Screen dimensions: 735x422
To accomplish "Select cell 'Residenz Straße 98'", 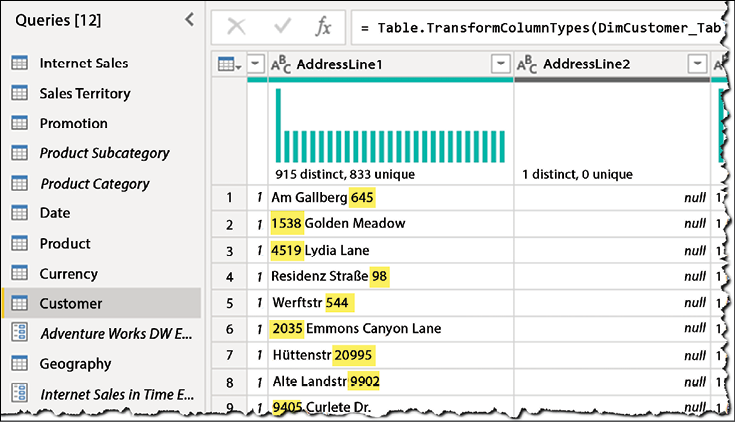I will tap(391, 276).
